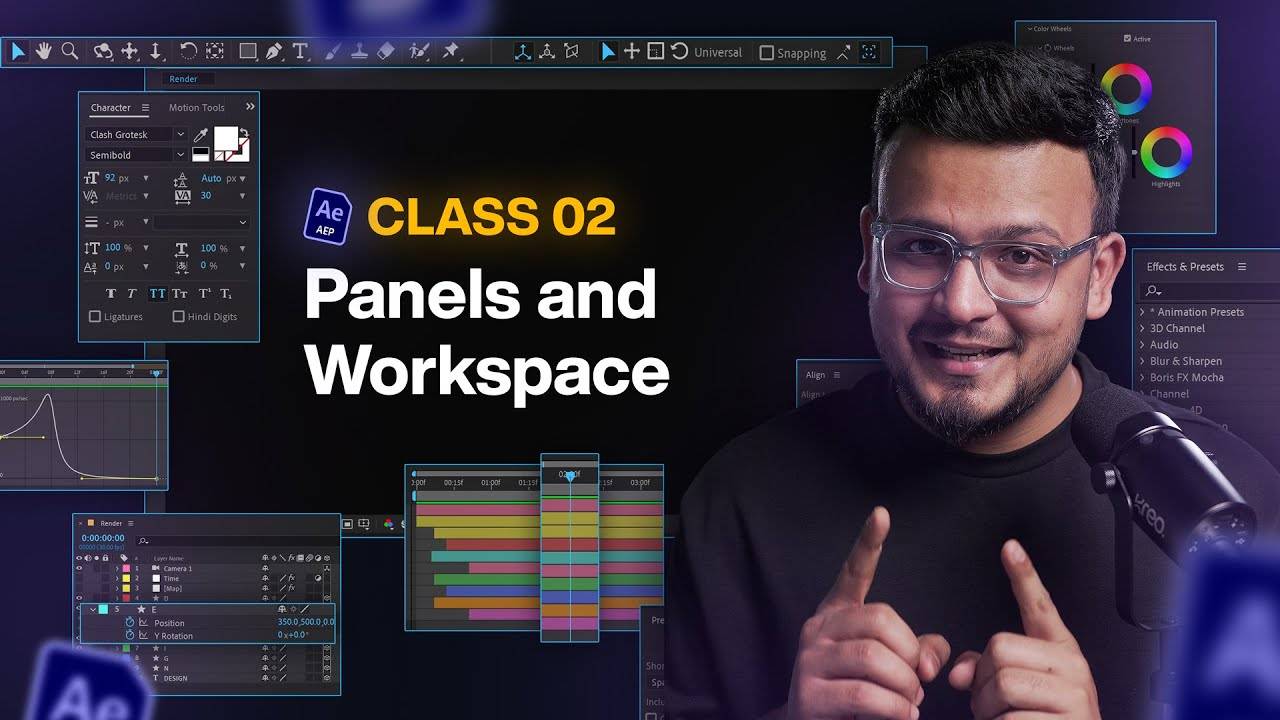Expand the Audio effects category

pyautogui.click(x=1142, y=344)
